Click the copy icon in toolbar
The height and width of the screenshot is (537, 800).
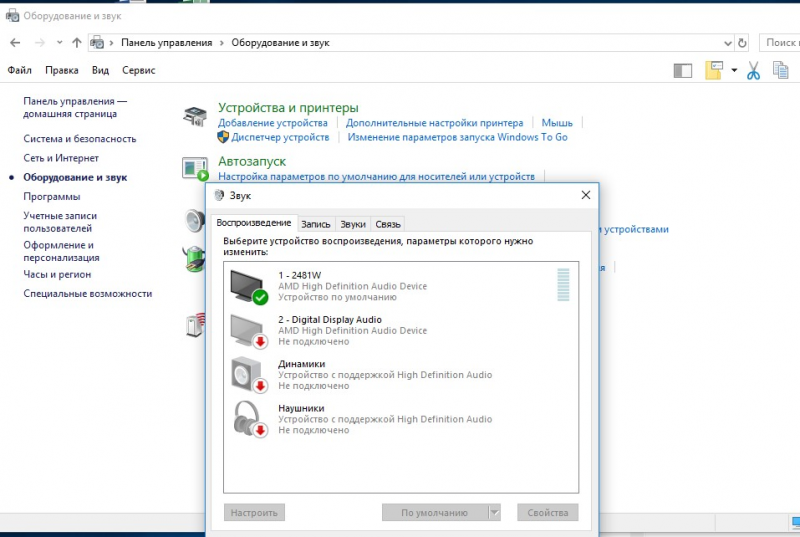point(780,70)
